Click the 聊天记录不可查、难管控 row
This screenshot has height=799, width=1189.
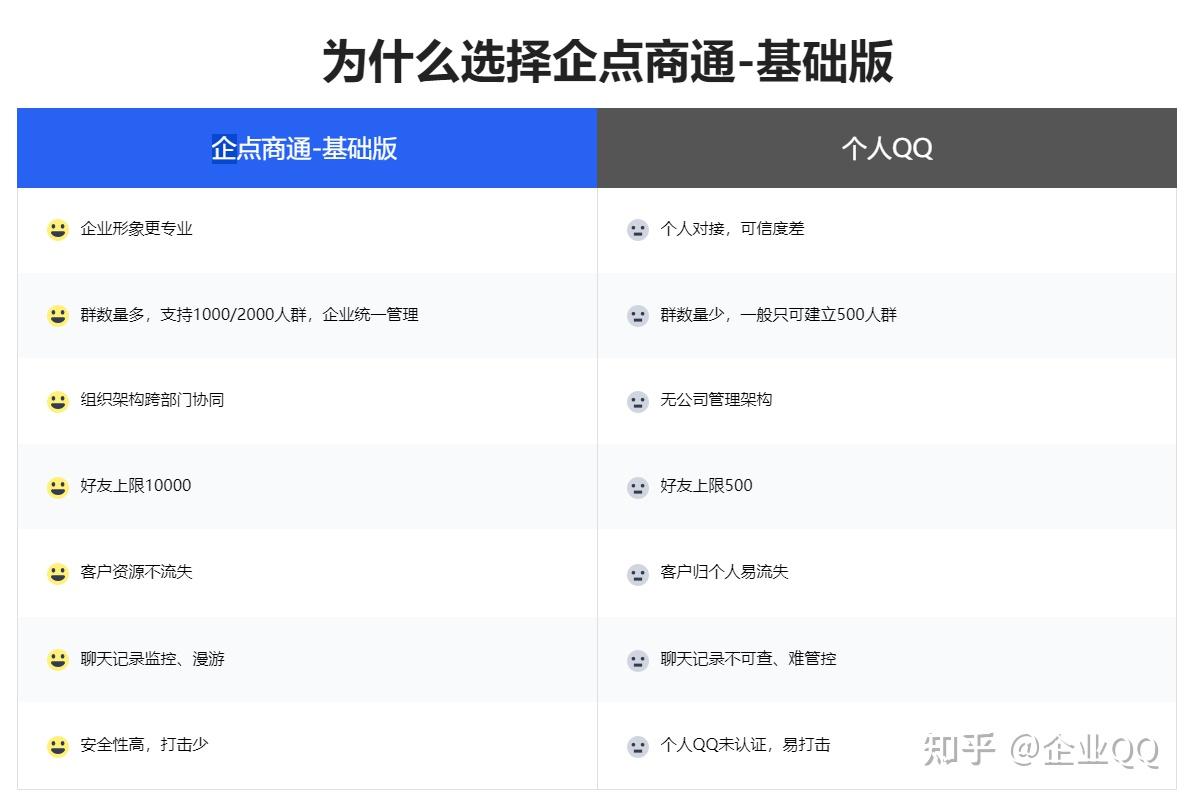pos(748,659)
